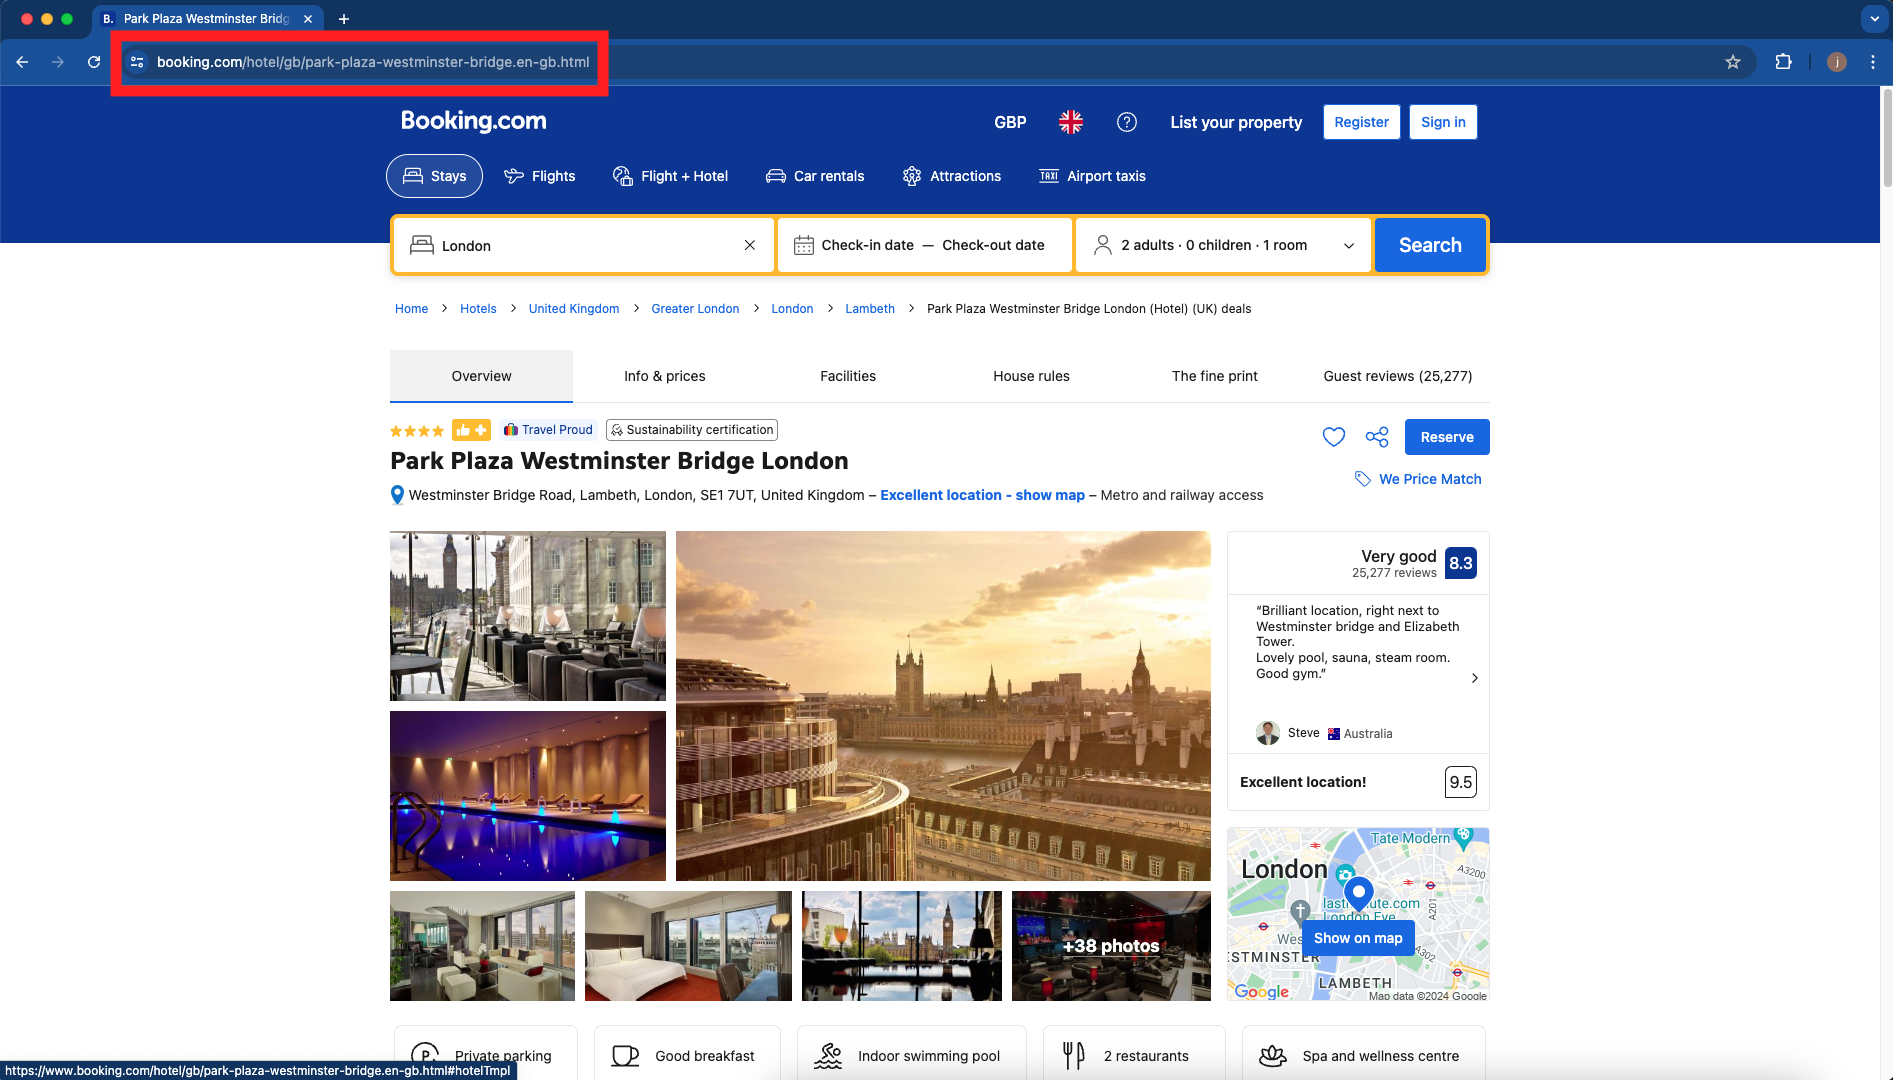Screen dimensions: 1893x1080
Task: Open Car rentals section
Action: click(x=815, y=176)
